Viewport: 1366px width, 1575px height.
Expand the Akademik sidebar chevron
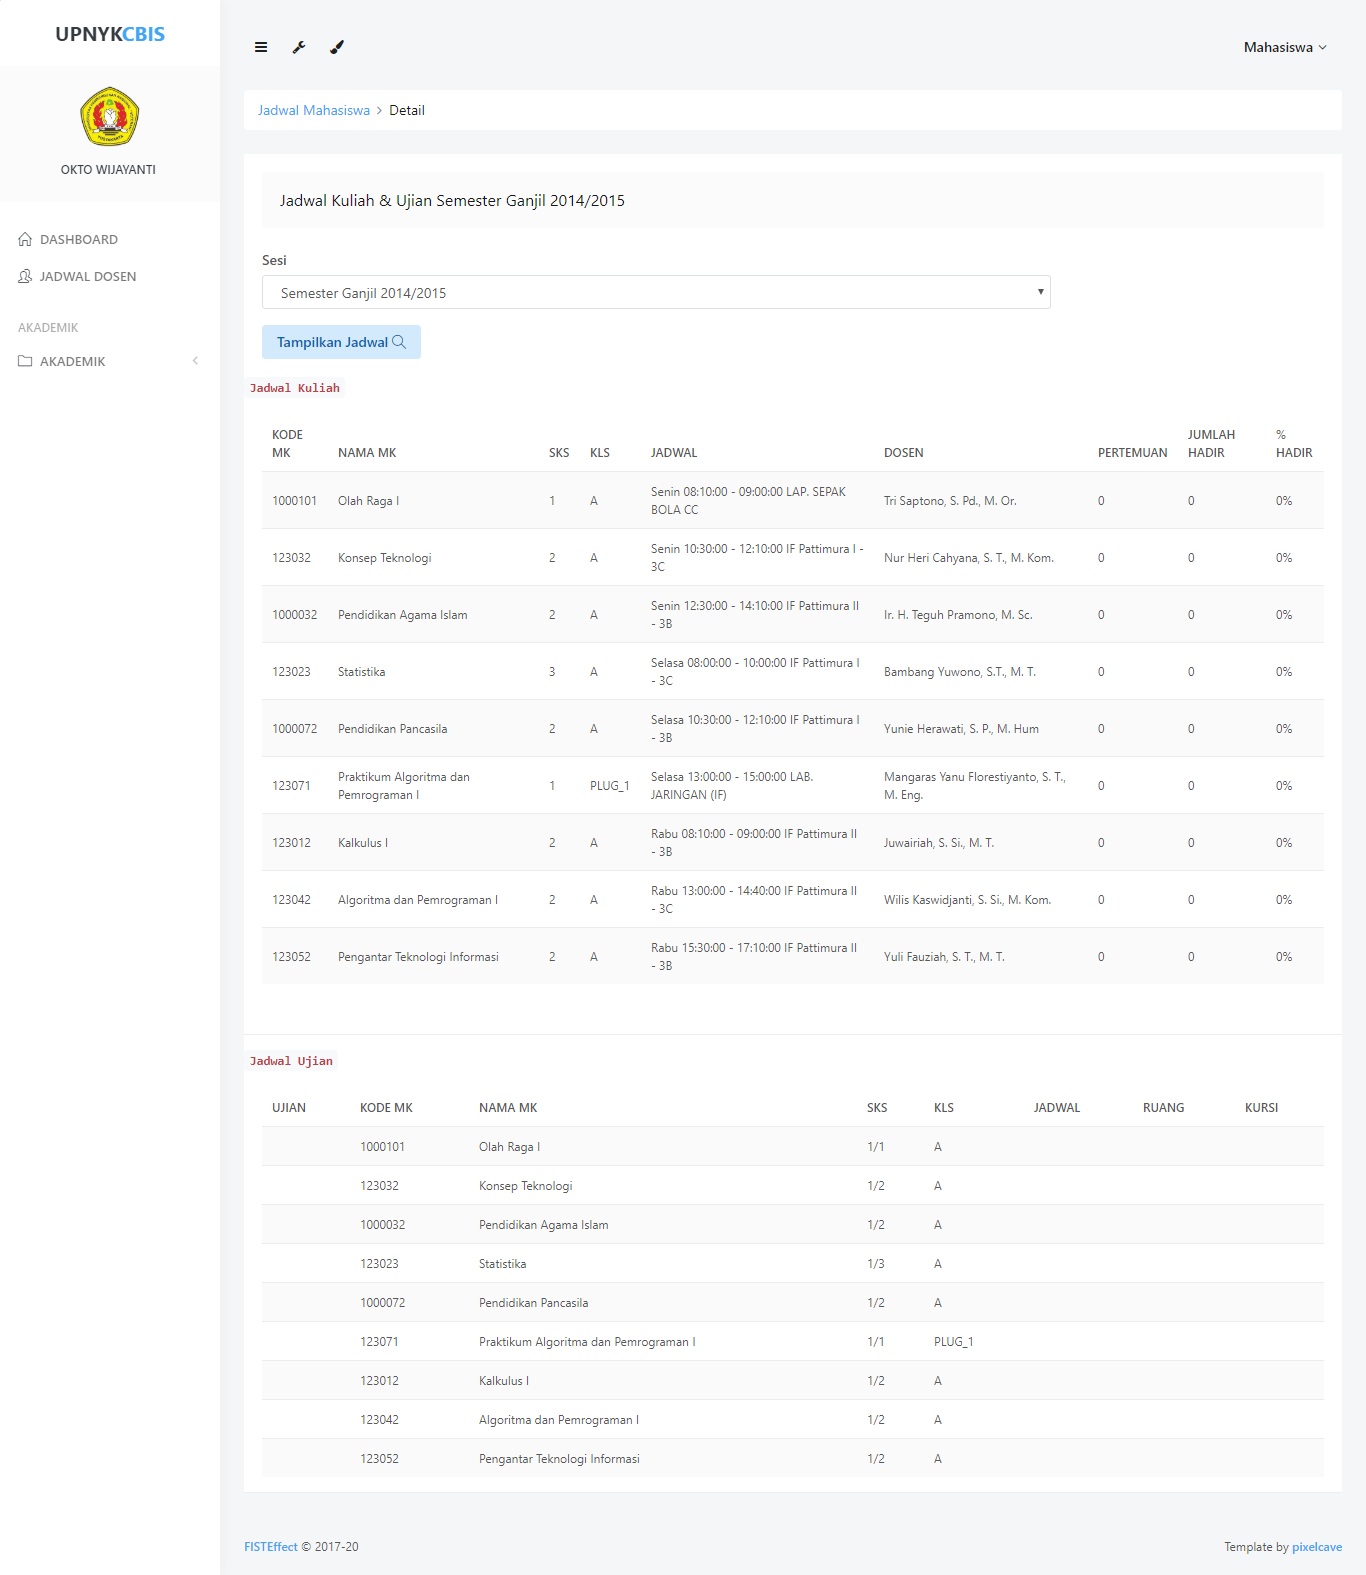point(195,361)
